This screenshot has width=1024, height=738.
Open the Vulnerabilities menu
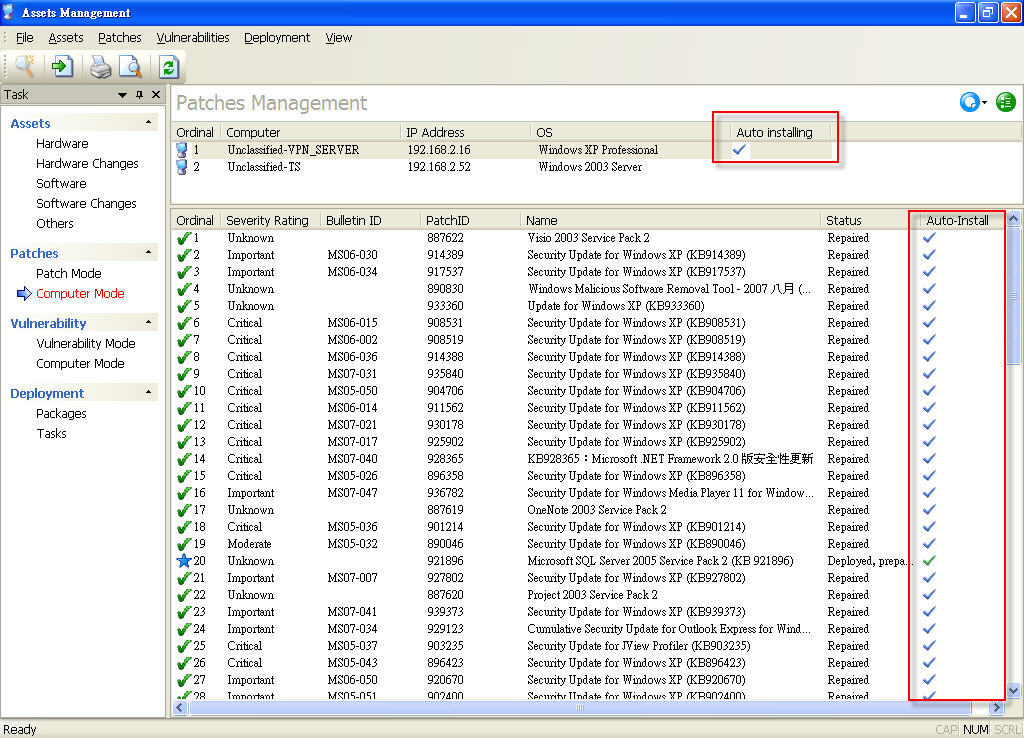click(193, 38)
